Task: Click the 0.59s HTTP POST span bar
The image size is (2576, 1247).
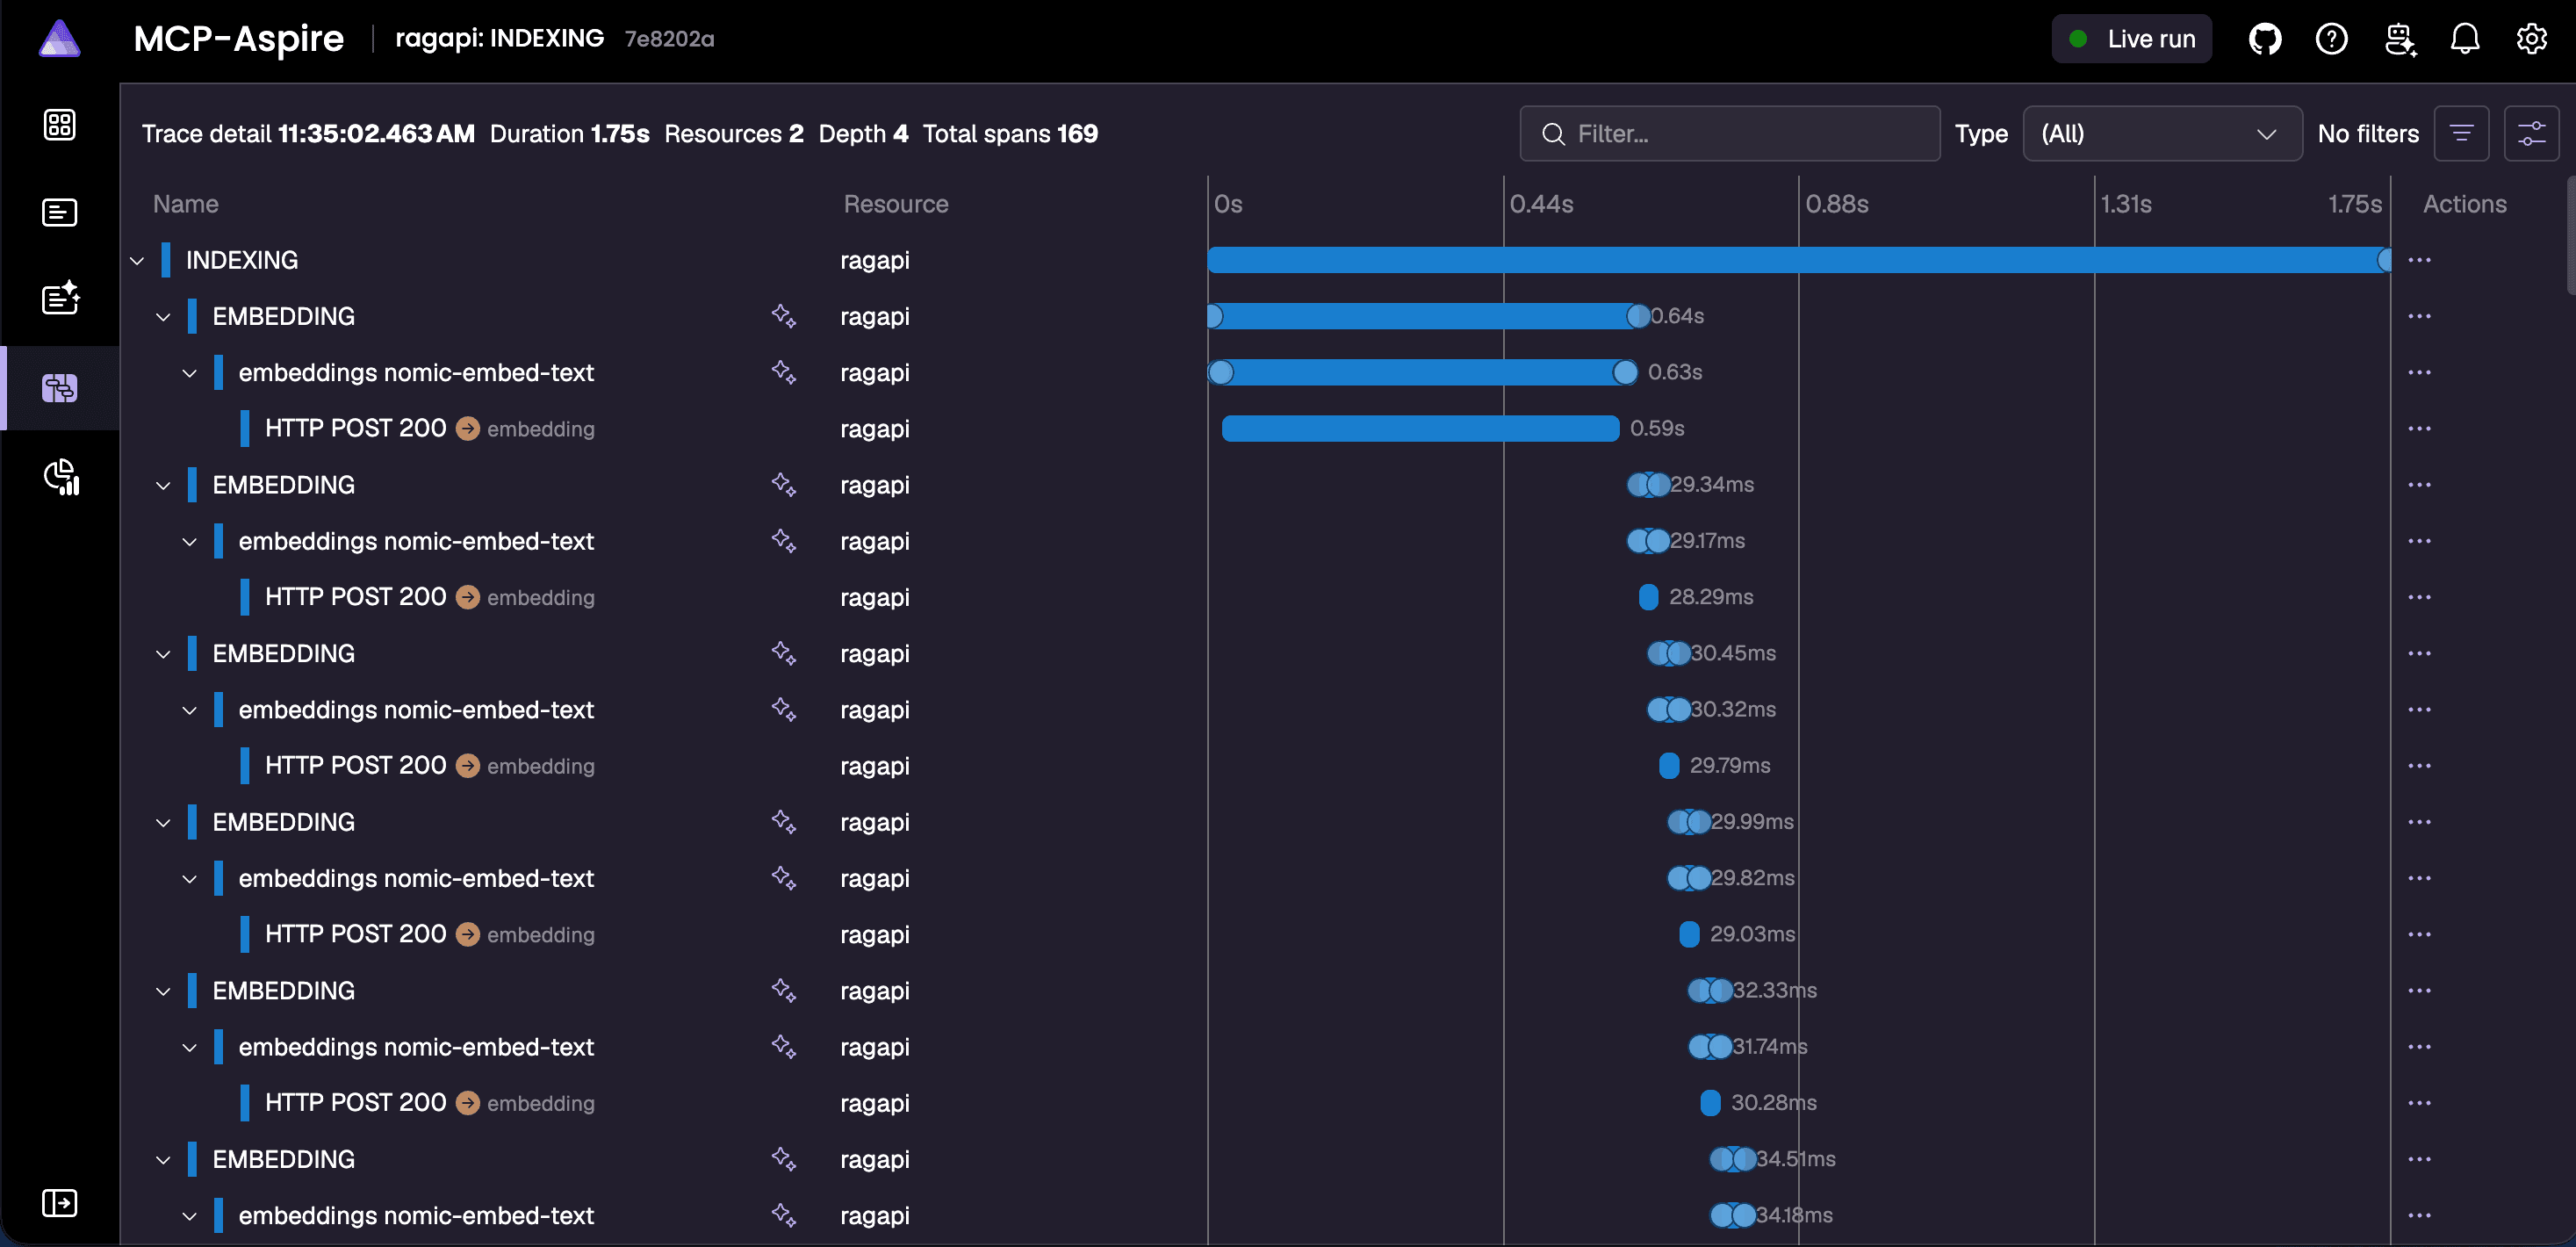Action: click(1420, 428)
